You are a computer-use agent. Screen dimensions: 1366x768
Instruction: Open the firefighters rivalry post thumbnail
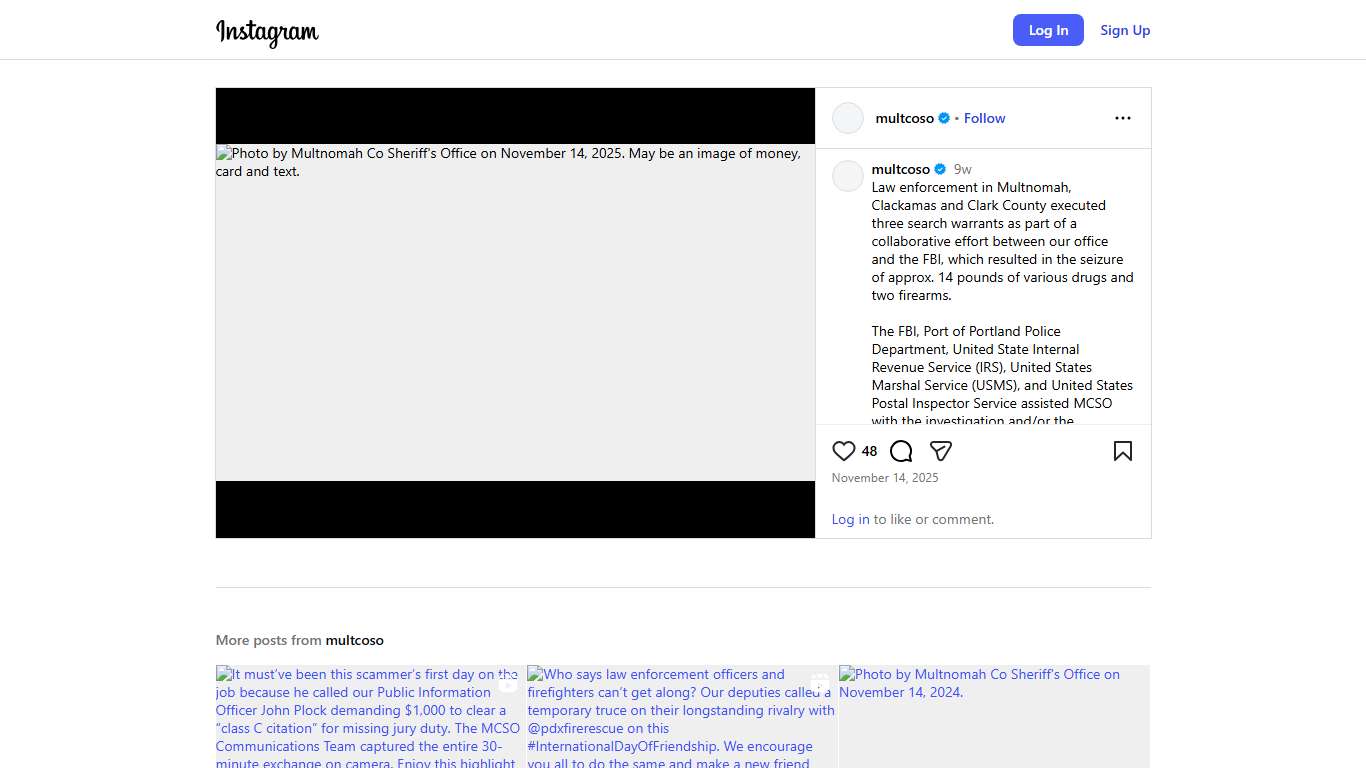pyautogui.click(x=682, y=716)
